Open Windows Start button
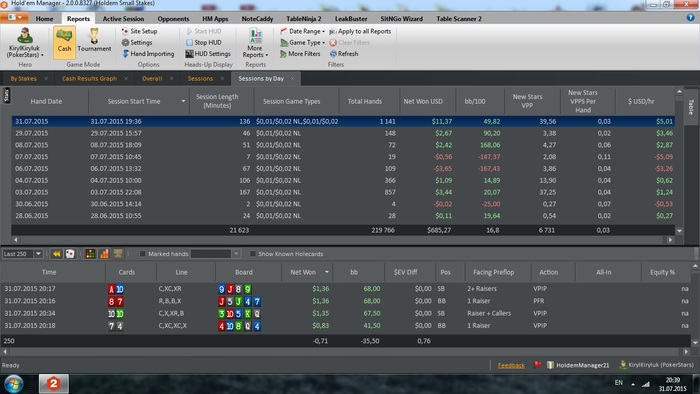Viewport: 700px width, 394px height. (x=13, y=384)
